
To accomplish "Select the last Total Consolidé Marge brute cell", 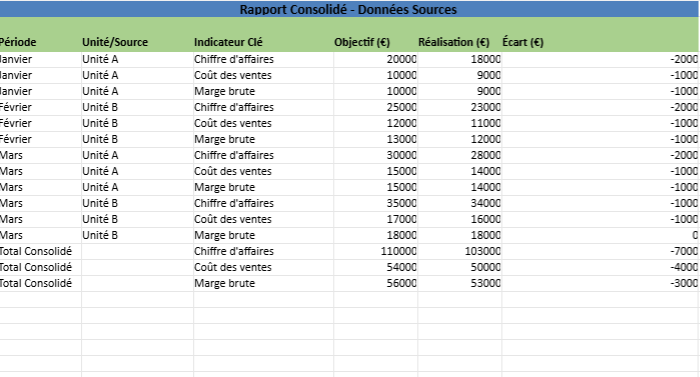I will 263,284.
